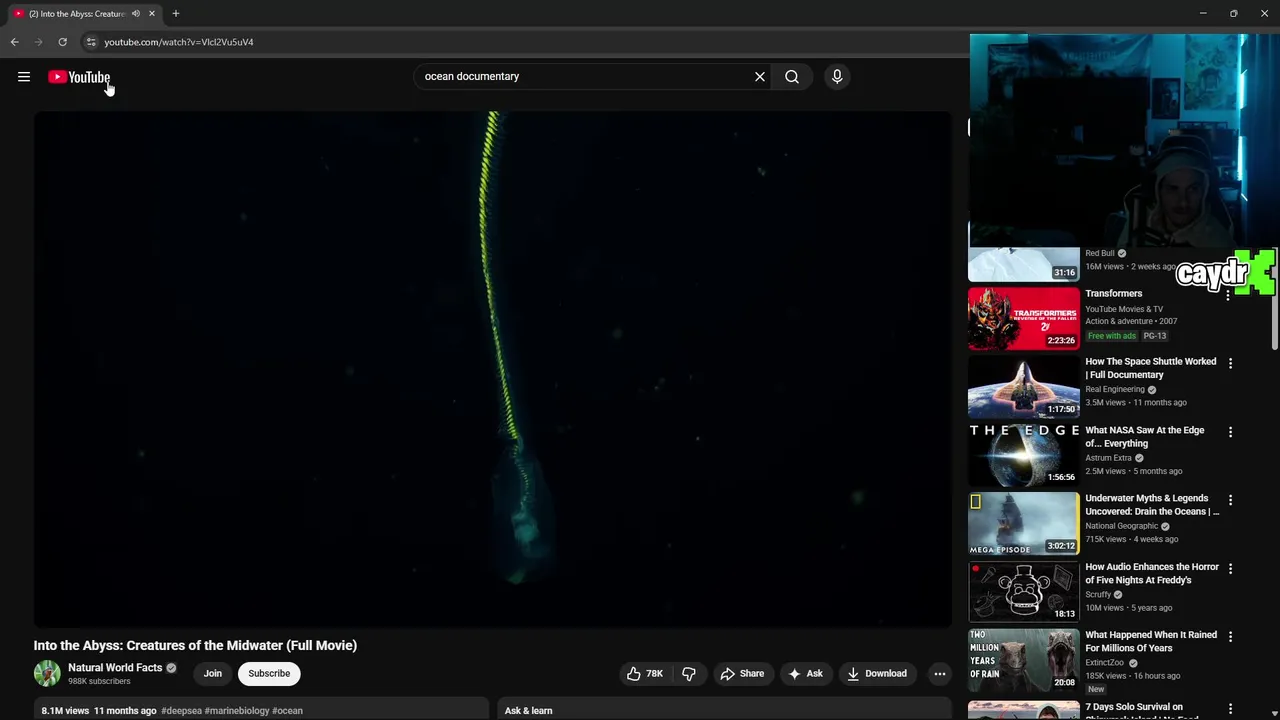Open Rained For Millions Of Years thumbnail
This screenshot has height=720, width=1280.
click(1024, 660)
